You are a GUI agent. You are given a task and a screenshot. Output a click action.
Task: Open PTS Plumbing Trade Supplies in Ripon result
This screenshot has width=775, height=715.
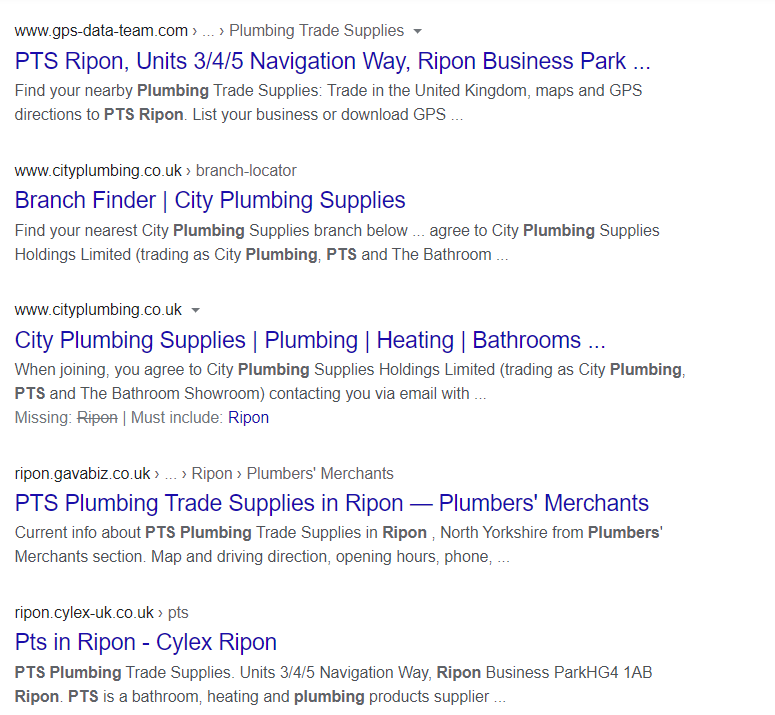(x=332, y=503)
